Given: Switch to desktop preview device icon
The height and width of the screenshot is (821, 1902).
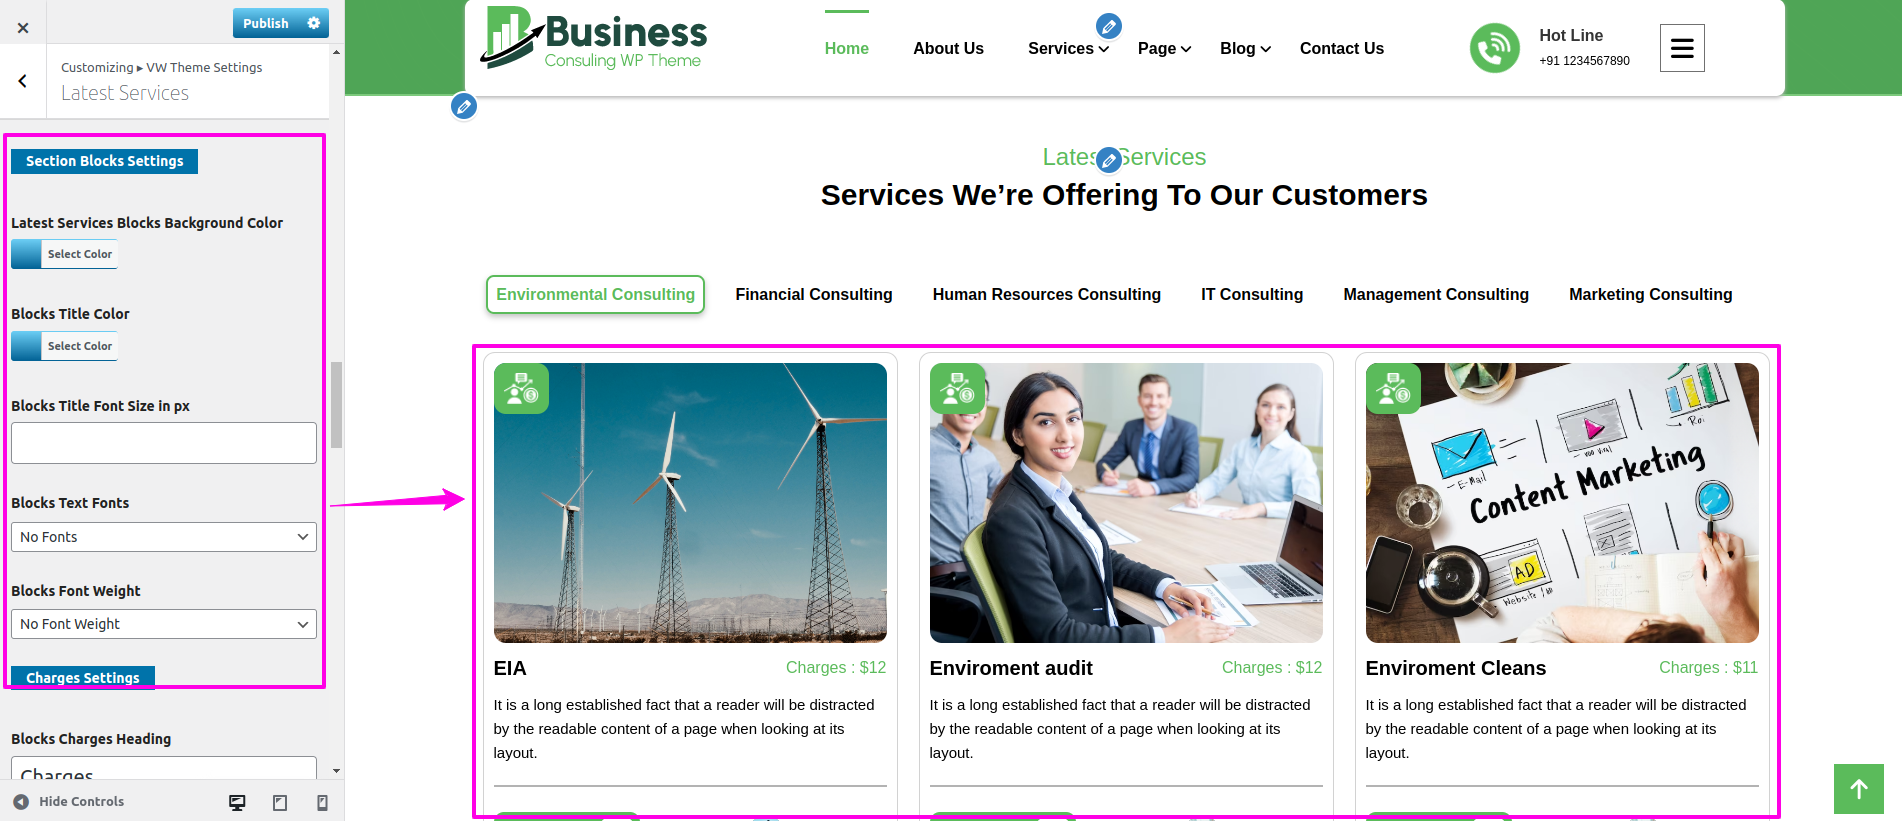Looking at the screenshot, I should tap(237, 802).
